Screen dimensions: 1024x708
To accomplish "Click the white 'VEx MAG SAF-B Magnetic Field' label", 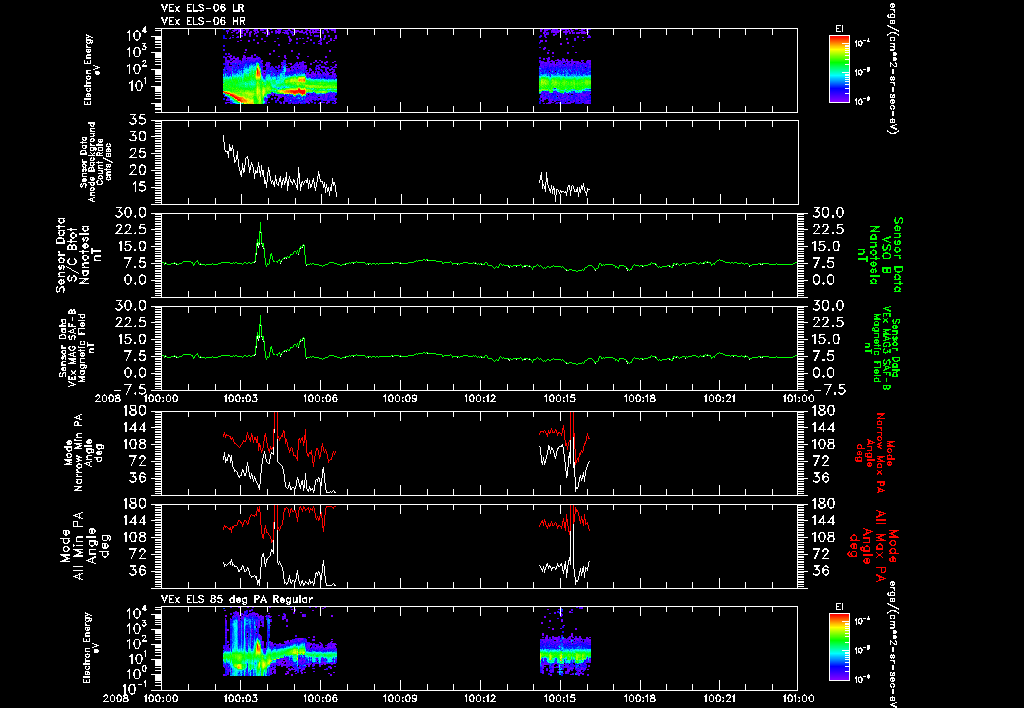I will click(x=77, y=347).
